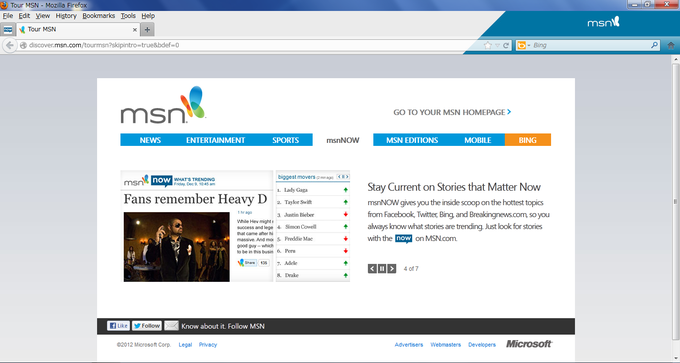Image resolution: width=680 pixels, height=363 pixels.
Task: Follow Go To Your MSN Homepage link
Action: [x=452, y=112]
